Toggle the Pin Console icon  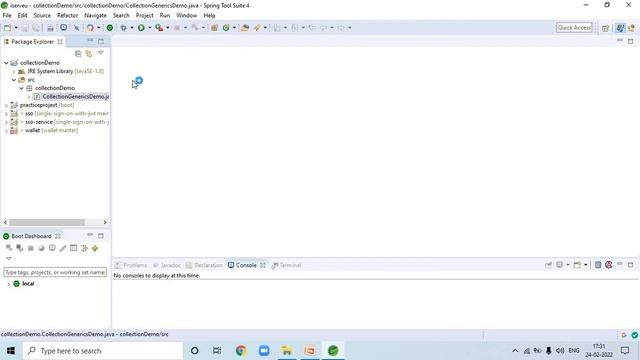(548, 265)
